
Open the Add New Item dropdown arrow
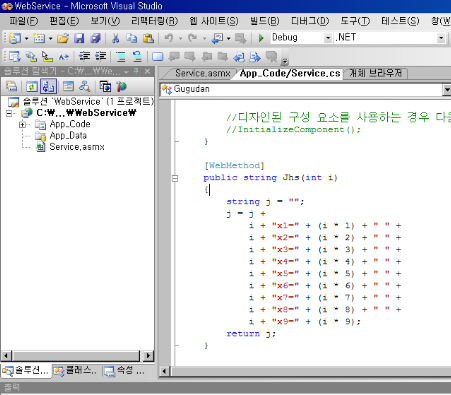[51, 39]
